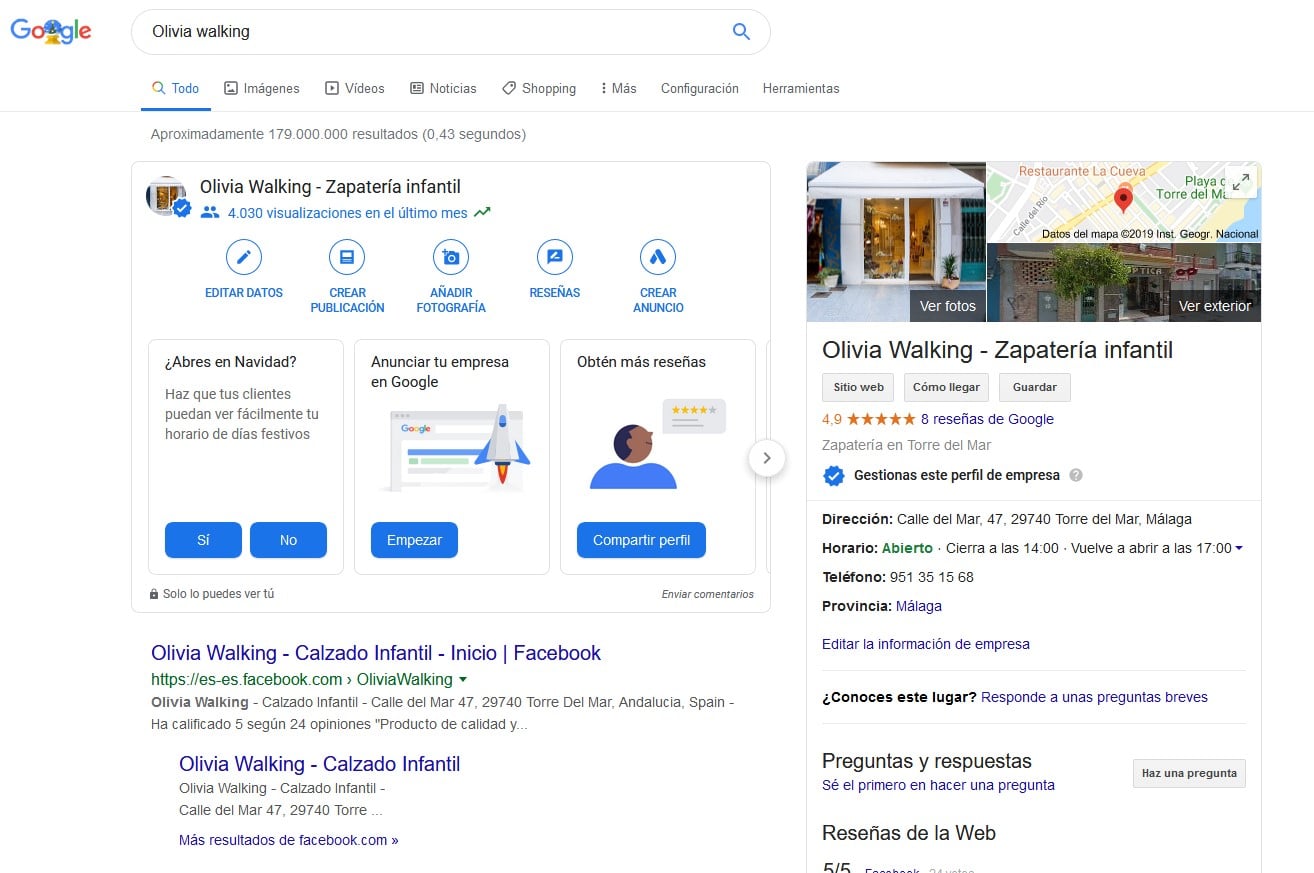This screenshot has width=1314, height=873.
Task: Click the Google logo
Action: click(51, 31)
